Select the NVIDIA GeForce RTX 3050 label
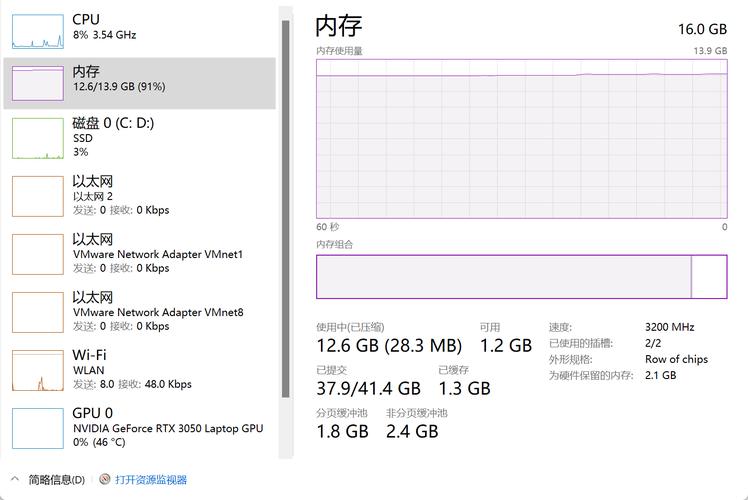The width and height of the screenshot is (748, 500). point(168,428)
